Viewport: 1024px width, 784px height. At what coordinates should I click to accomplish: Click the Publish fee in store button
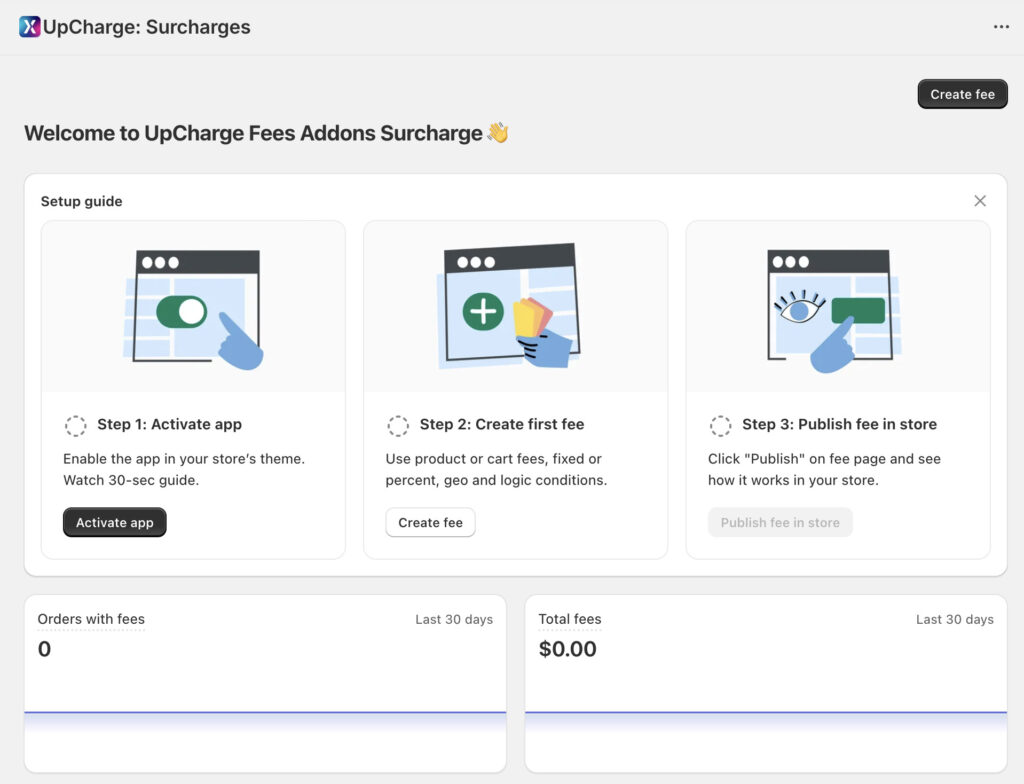tap(780, 522)
